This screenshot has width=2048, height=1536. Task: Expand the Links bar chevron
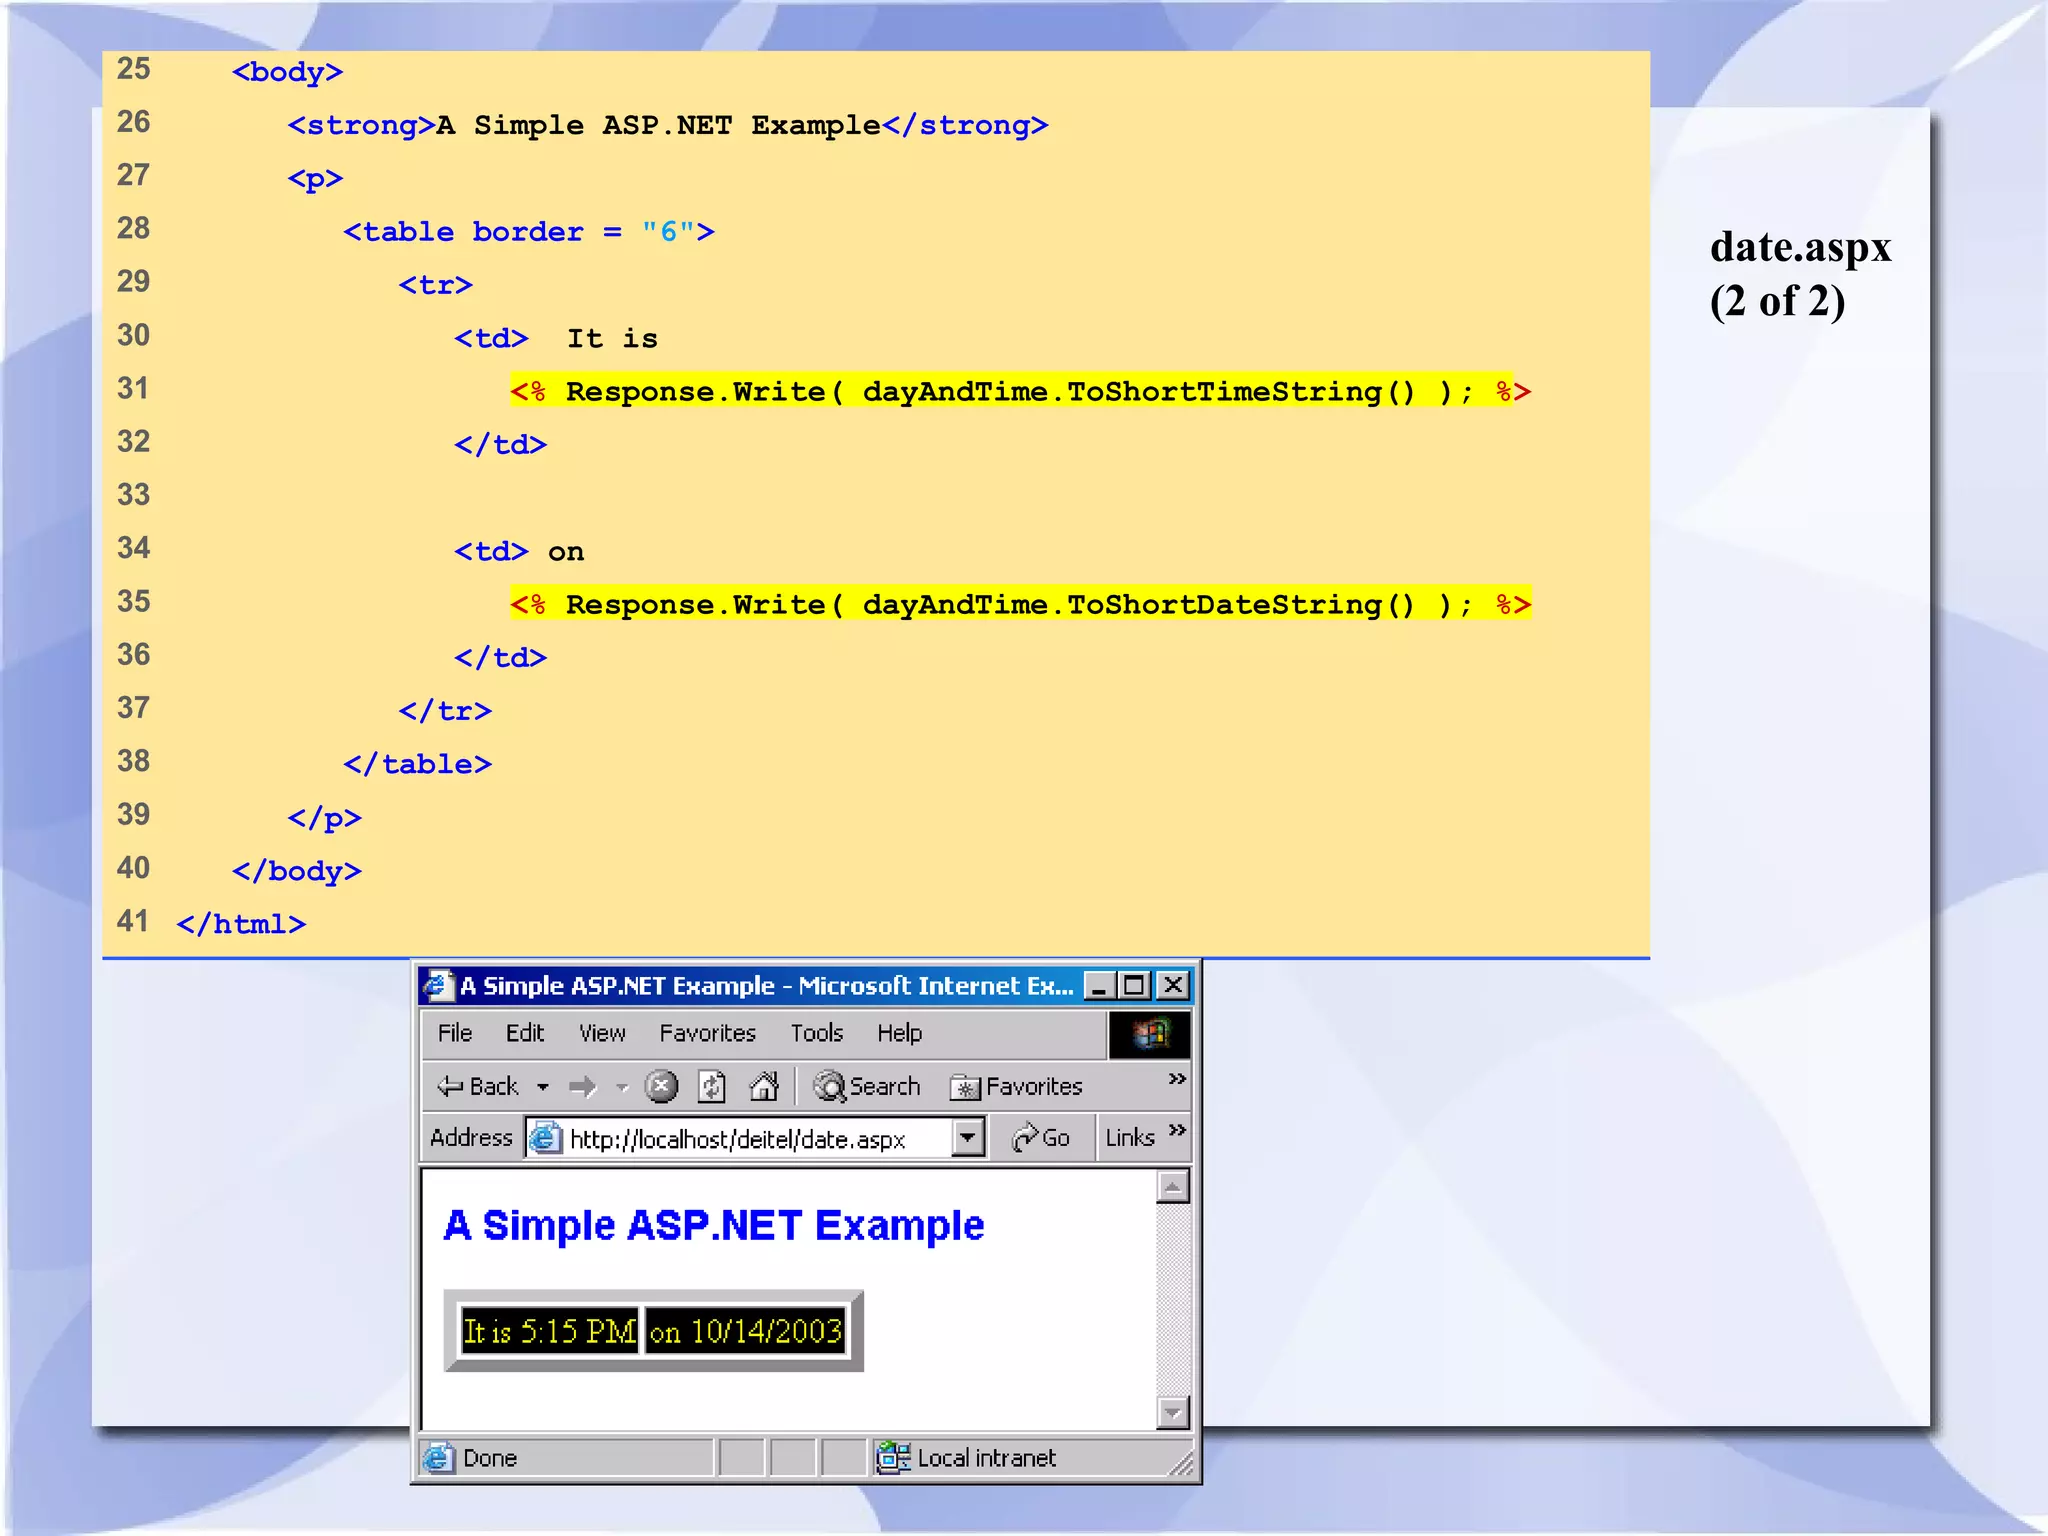coord(1177,1130)
